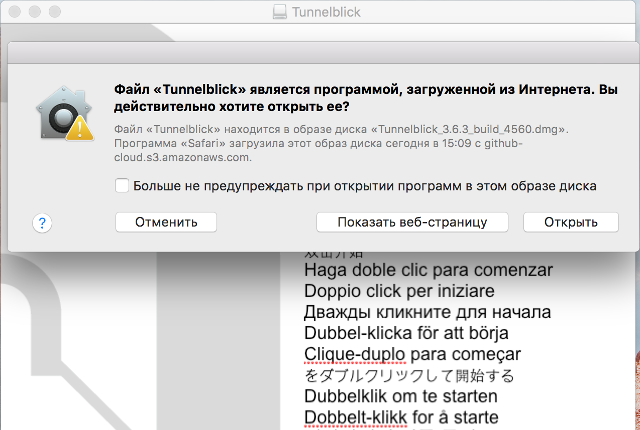The image size is (640, 430).
Task: Click the 'Открыть' button
Action: pyautogui.click(x=571, y=222)
